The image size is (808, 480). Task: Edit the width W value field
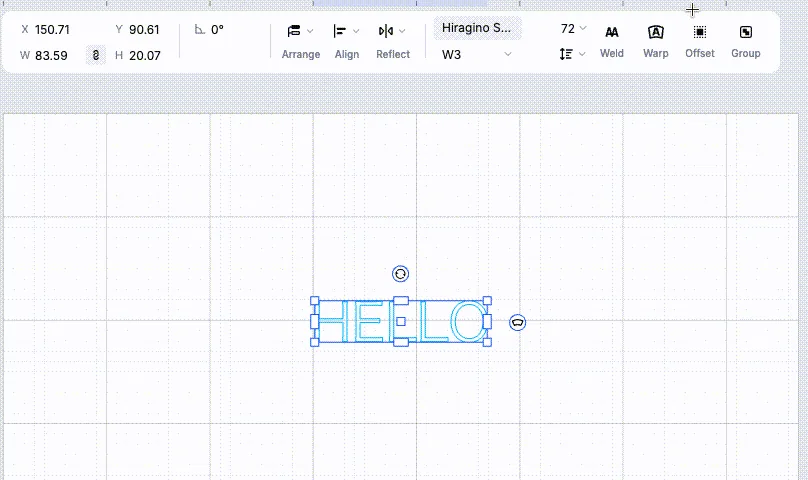point(51,55)
